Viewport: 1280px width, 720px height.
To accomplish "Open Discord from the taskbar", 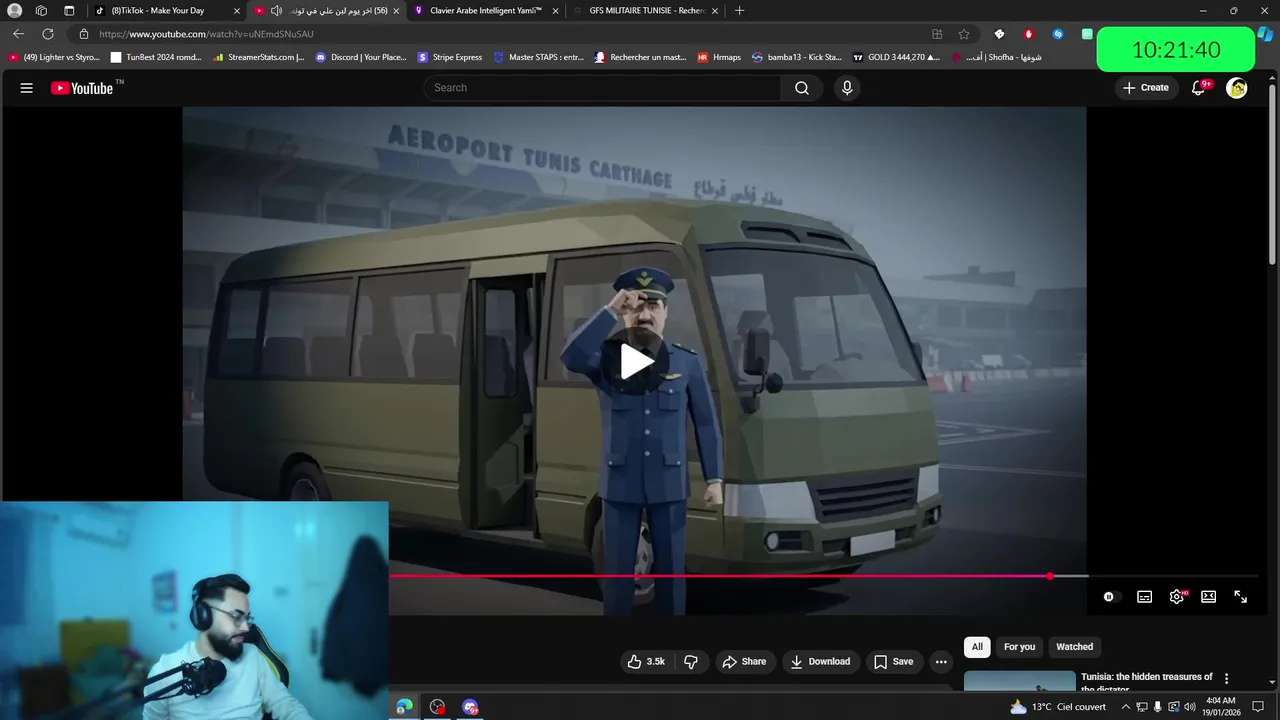I will [470, 707].
